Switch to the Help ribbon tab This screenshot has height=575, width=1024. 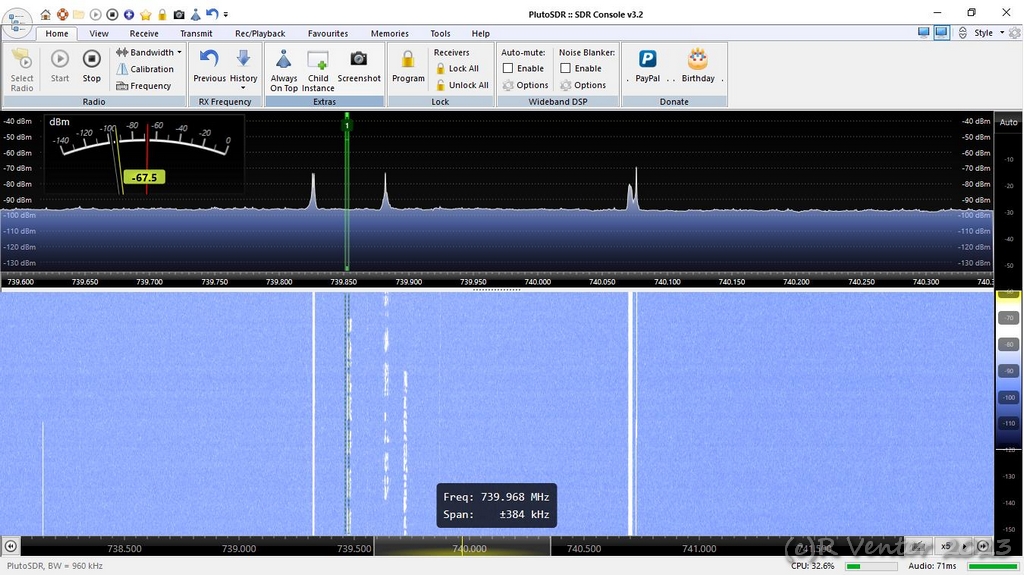[481, 33]
